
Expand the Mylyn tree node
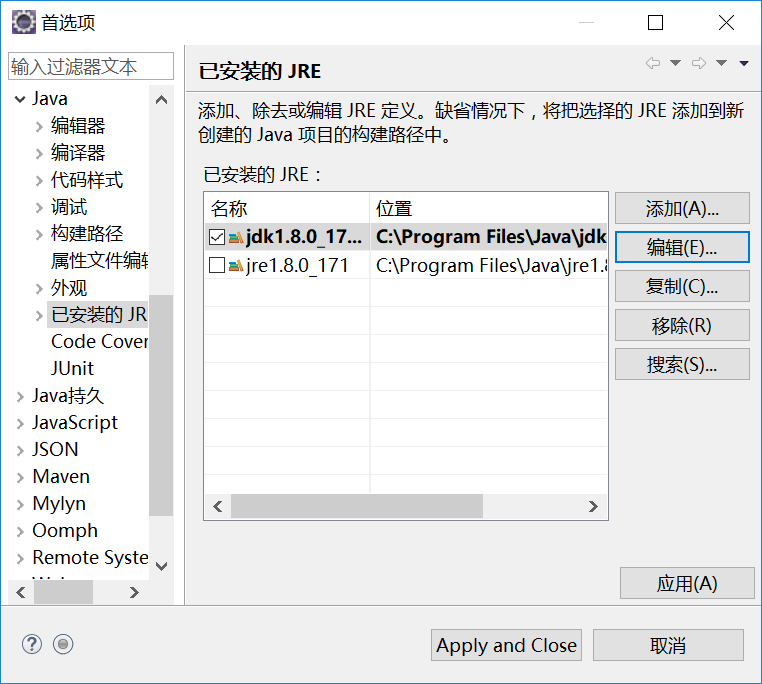[20, 505]
